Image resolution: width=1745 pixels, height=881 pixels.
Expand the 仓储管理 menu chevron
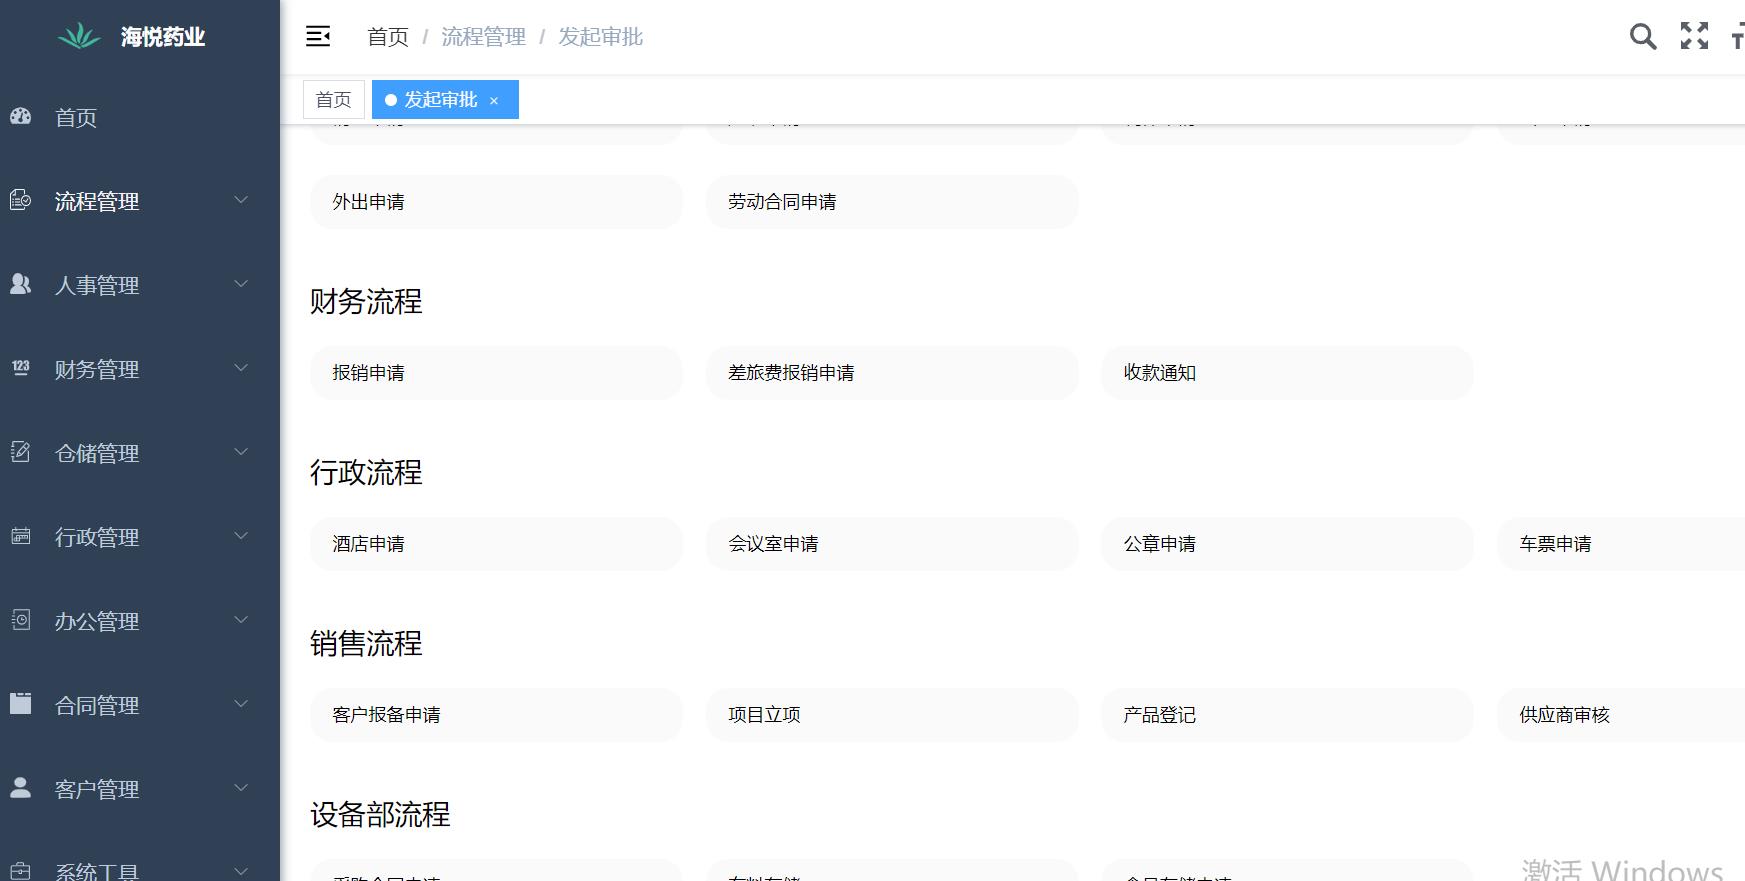click(x=241, y=452)
